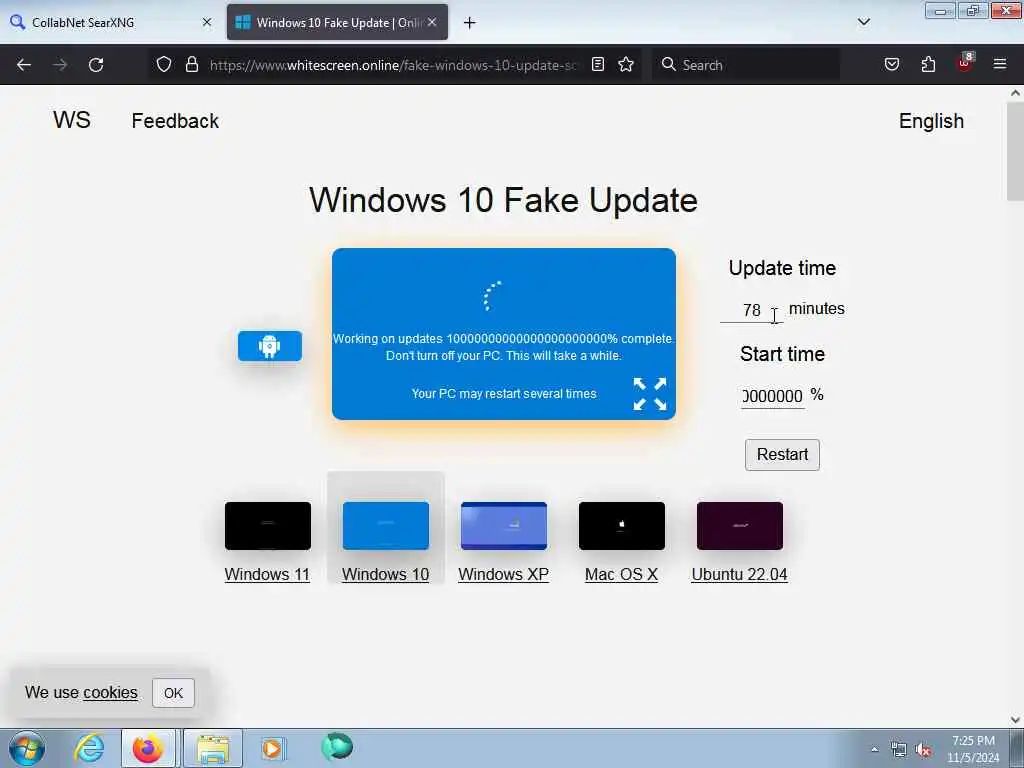Open the Pocket save icon

[x=892, y=64]
